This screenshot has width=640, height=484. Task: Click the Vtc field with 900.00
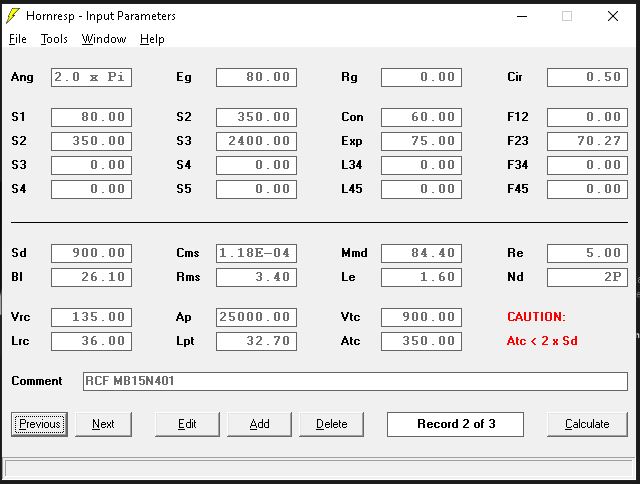click(421, 317)
